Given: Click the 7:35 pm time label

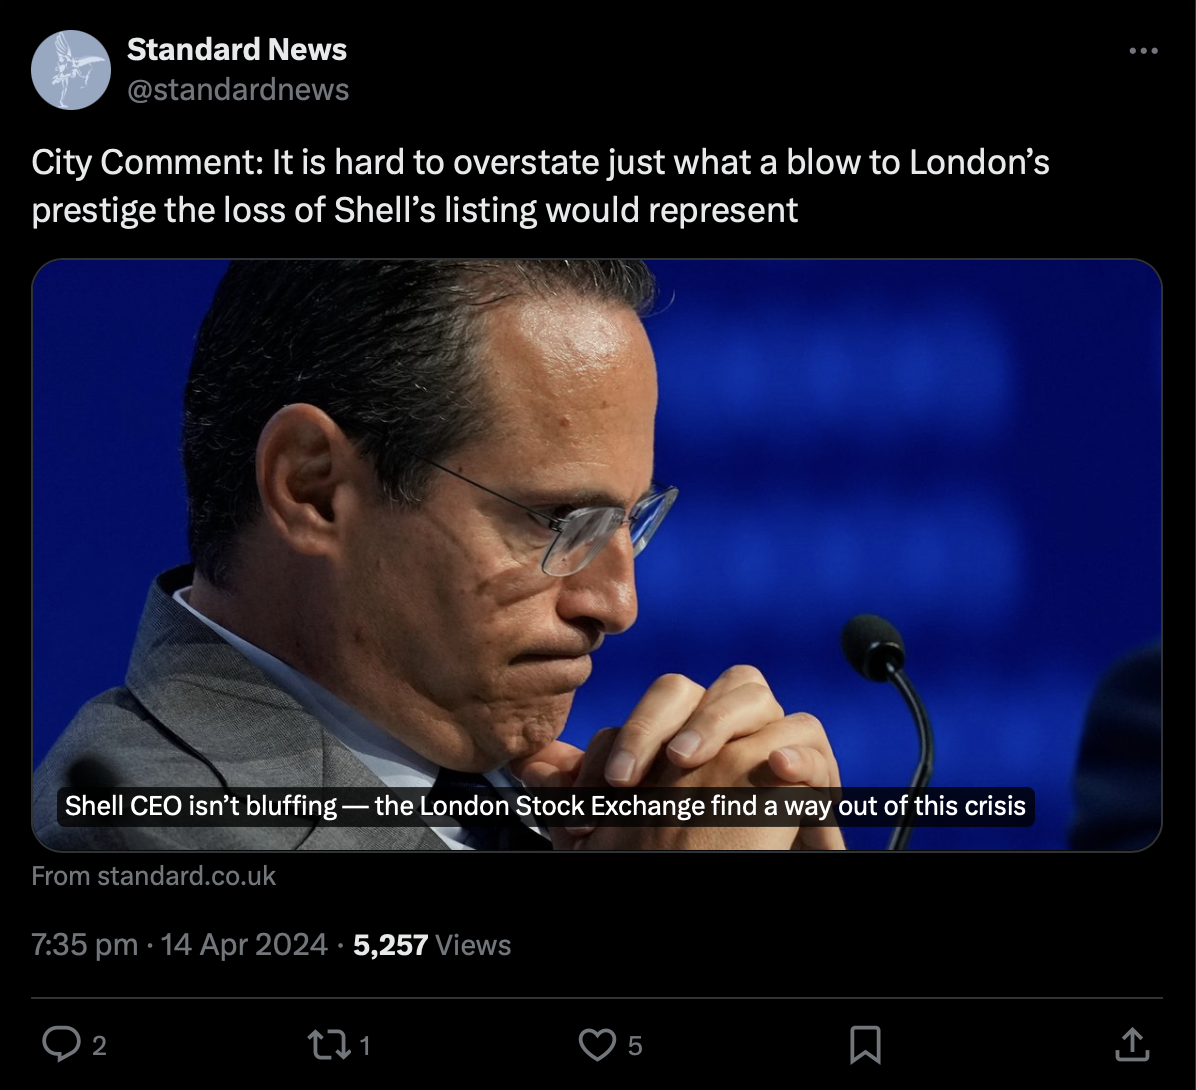Looking at the screenshot, I should [84, 945].
